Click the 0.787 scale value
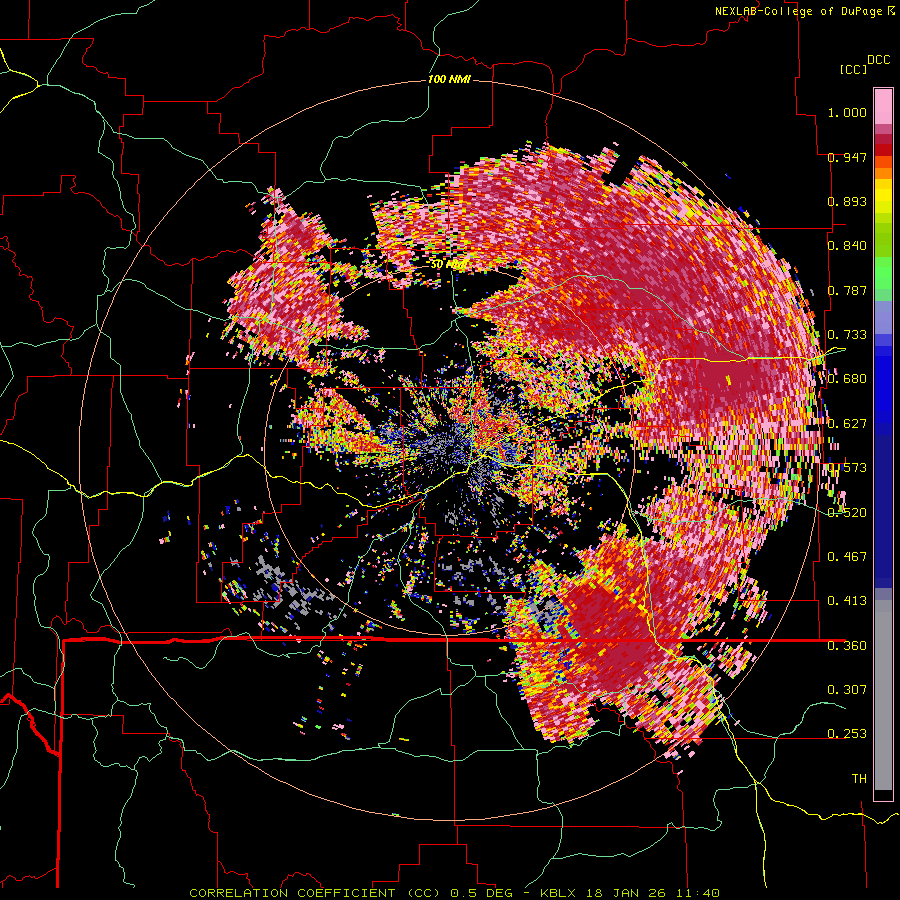This screenshot has height=900, width=900. pyautogui.click(x=847, y=290)
